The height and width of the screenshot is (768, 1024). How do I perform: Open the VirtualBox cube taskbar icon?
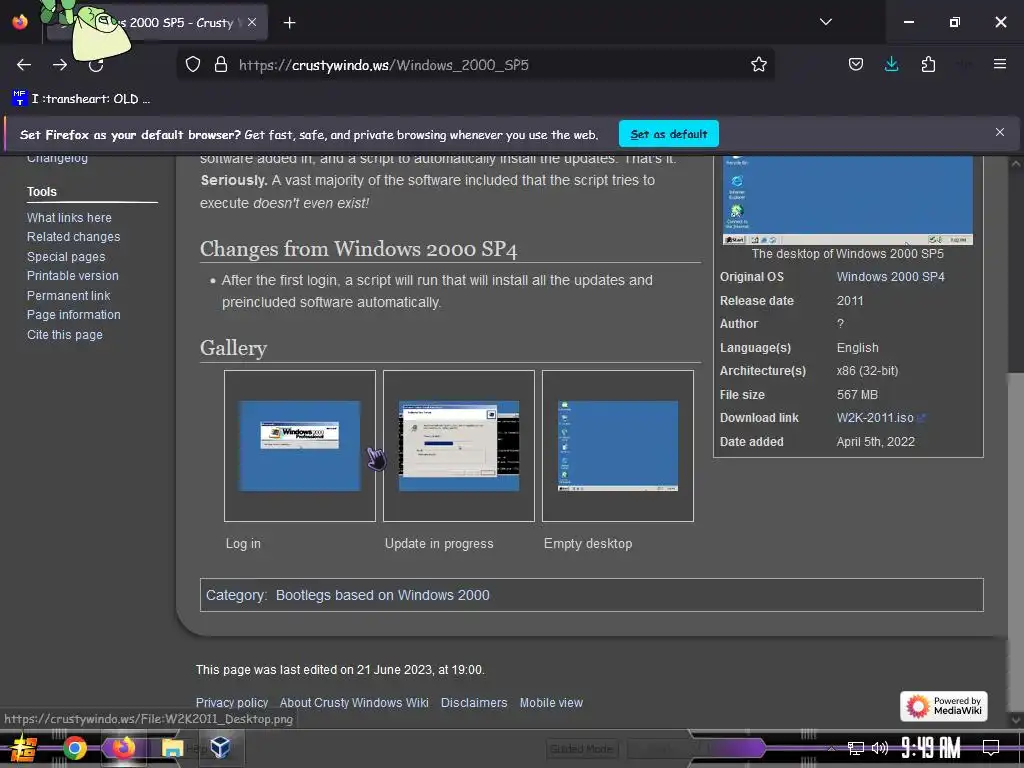221,747
